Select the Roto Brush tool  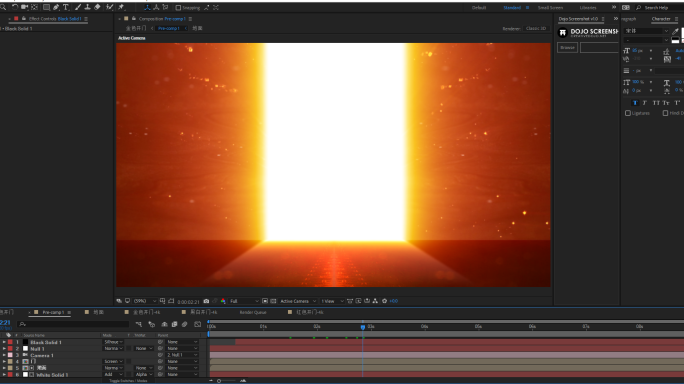[x=109, y=7]
